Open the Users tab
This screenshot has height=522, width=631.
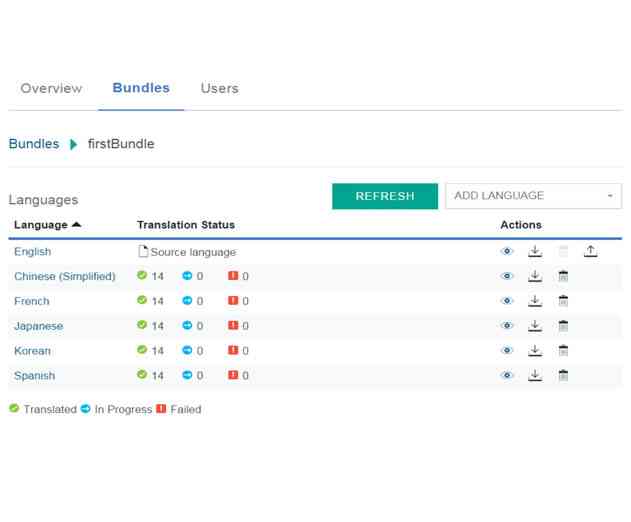(x=219, y=88)
